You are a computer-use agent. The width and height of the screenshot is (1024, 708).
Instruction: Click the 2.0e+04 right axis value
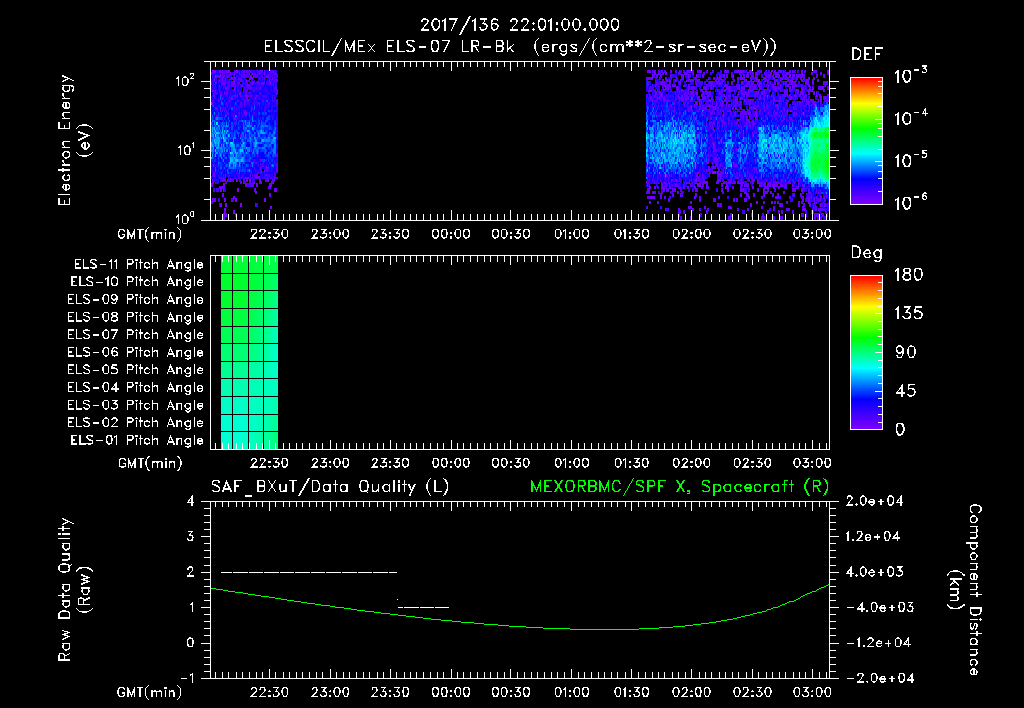873,501
